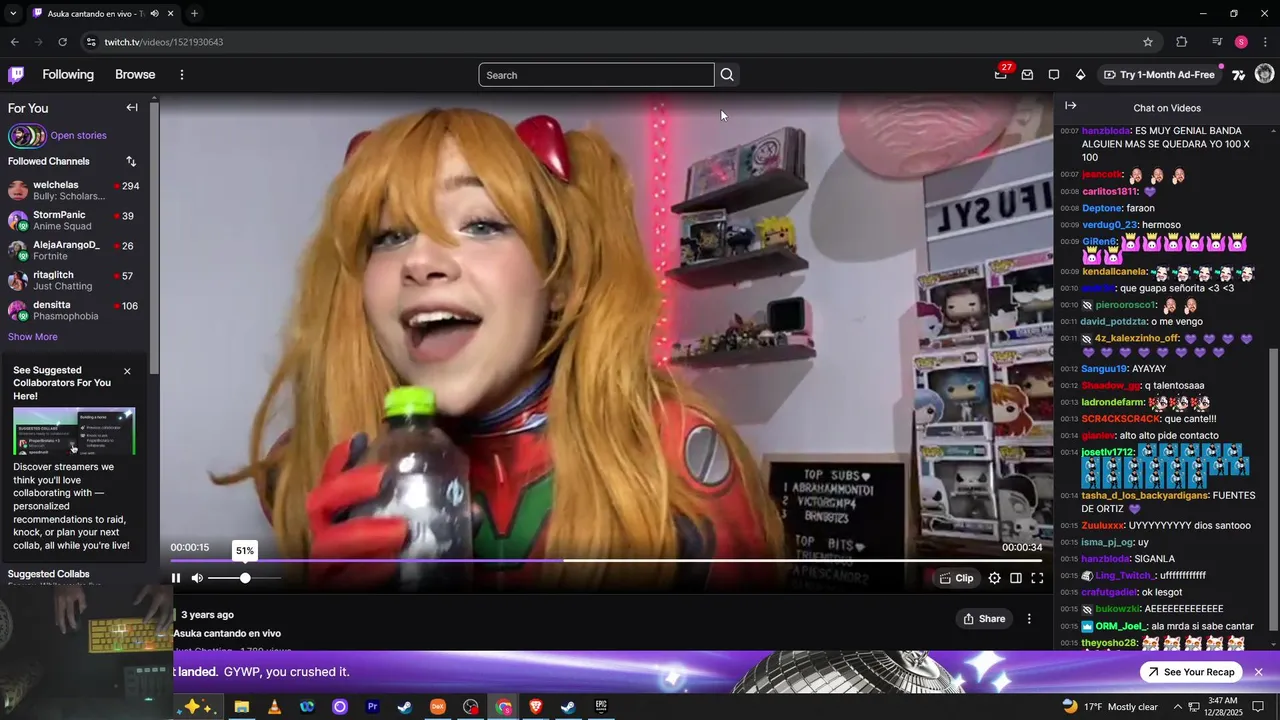This screenshot has width=1280, height=720.
Task: Open video player settings gear
Action: coord(994,578)
